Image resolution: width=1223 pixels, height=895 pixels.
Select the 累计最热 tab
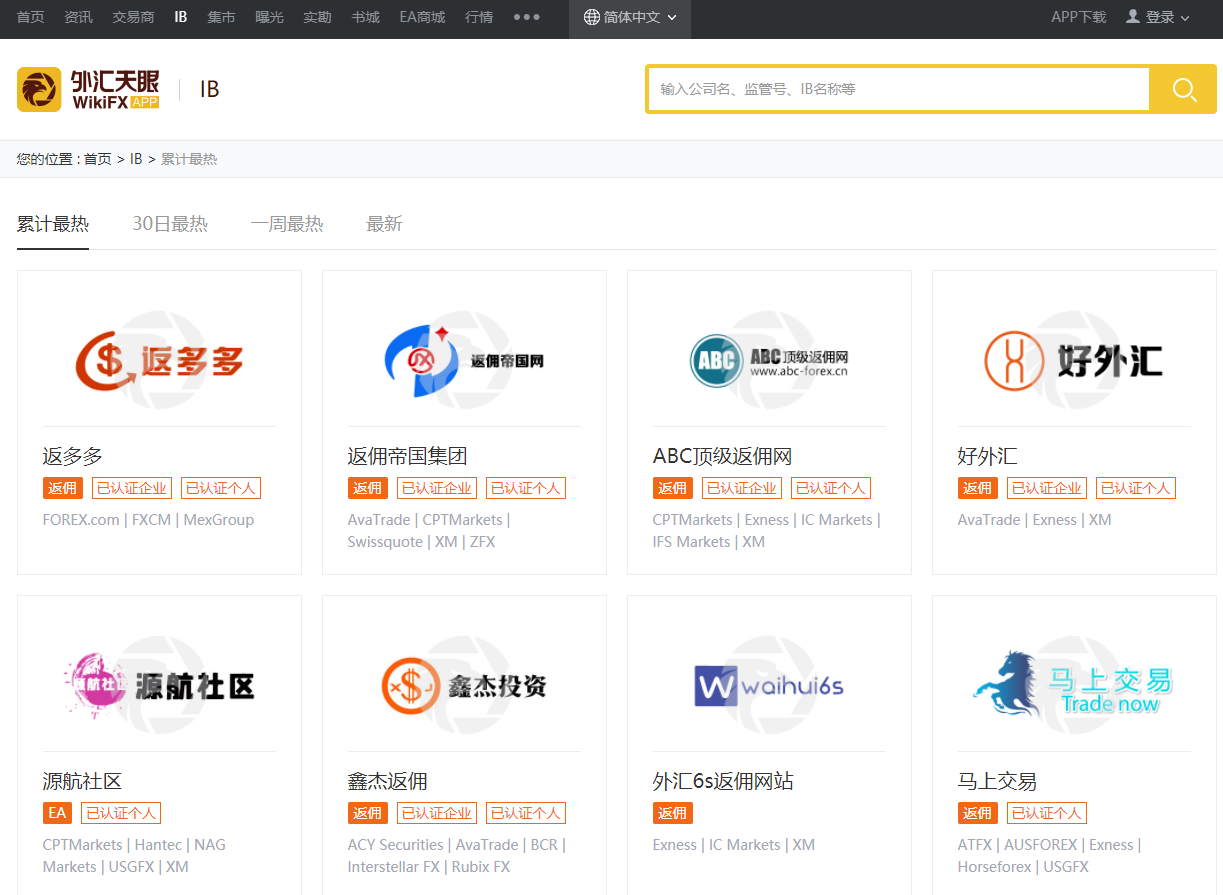pyautogui.click(x=53, y=224)
